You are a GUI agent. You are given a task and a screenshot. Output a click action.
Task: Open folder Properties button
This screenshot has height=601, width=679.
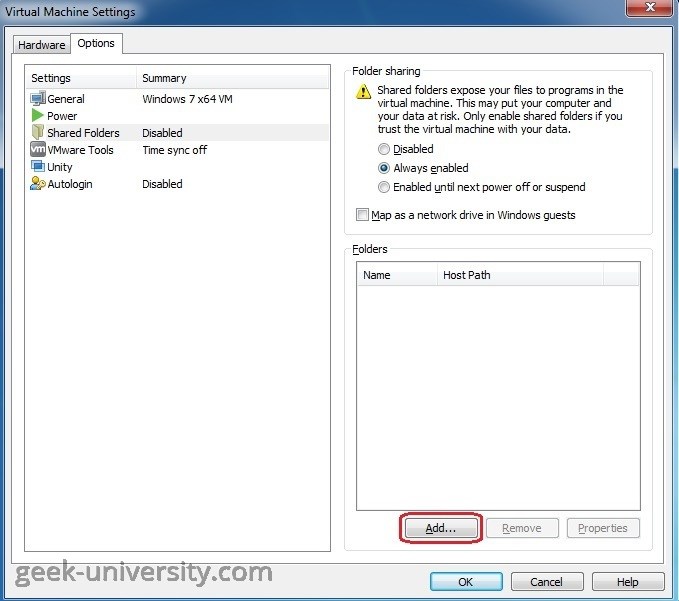pyautogui.click(x=603, y=528)
